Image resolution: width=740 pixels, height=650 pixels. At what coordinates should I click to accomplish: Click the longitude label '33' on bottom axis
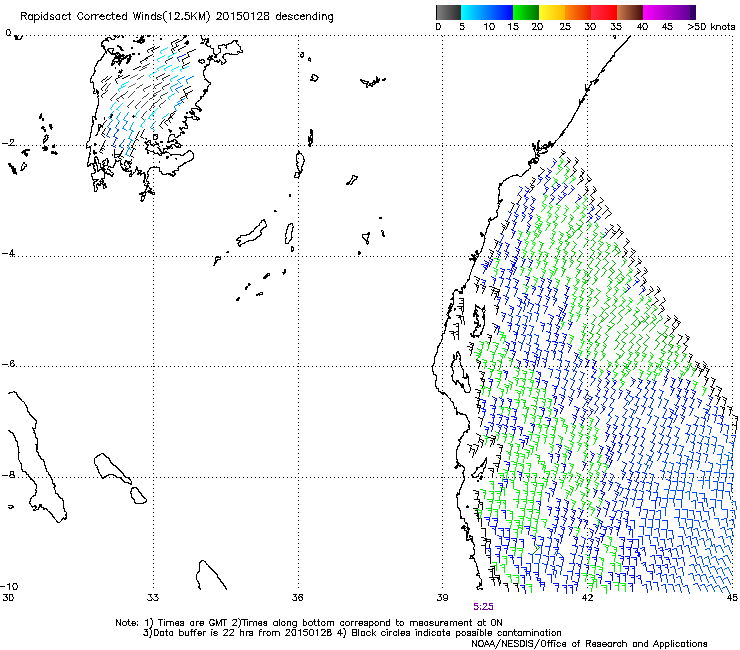click(153, 598)
